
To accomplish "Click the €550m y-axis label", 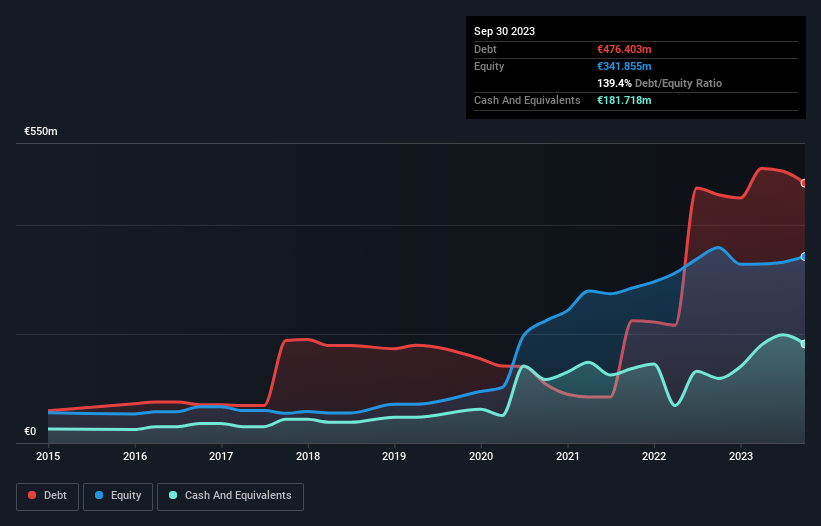I will pyautogui.click(x=41, y=131).
